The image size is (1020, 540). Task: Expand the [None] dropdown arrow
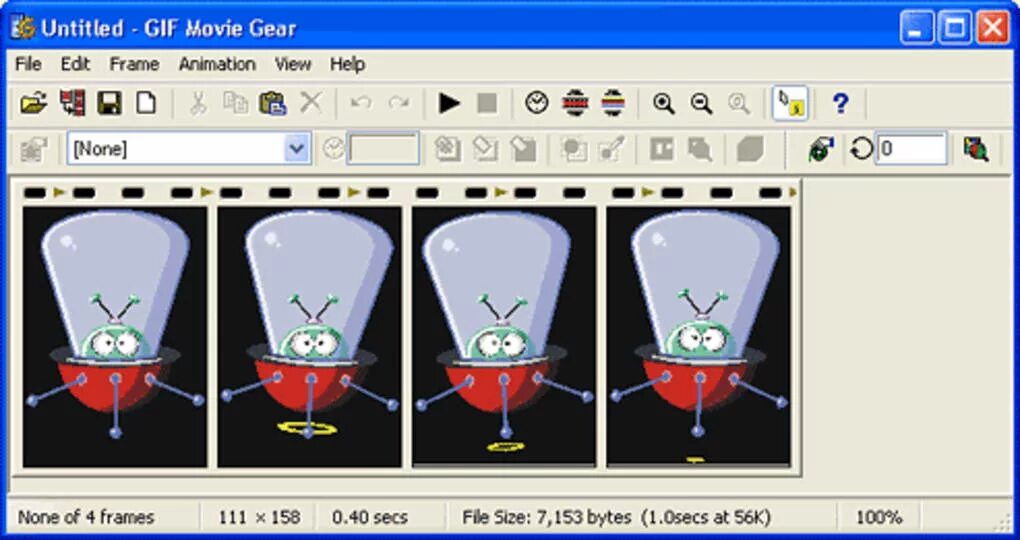tap(297, 149)
